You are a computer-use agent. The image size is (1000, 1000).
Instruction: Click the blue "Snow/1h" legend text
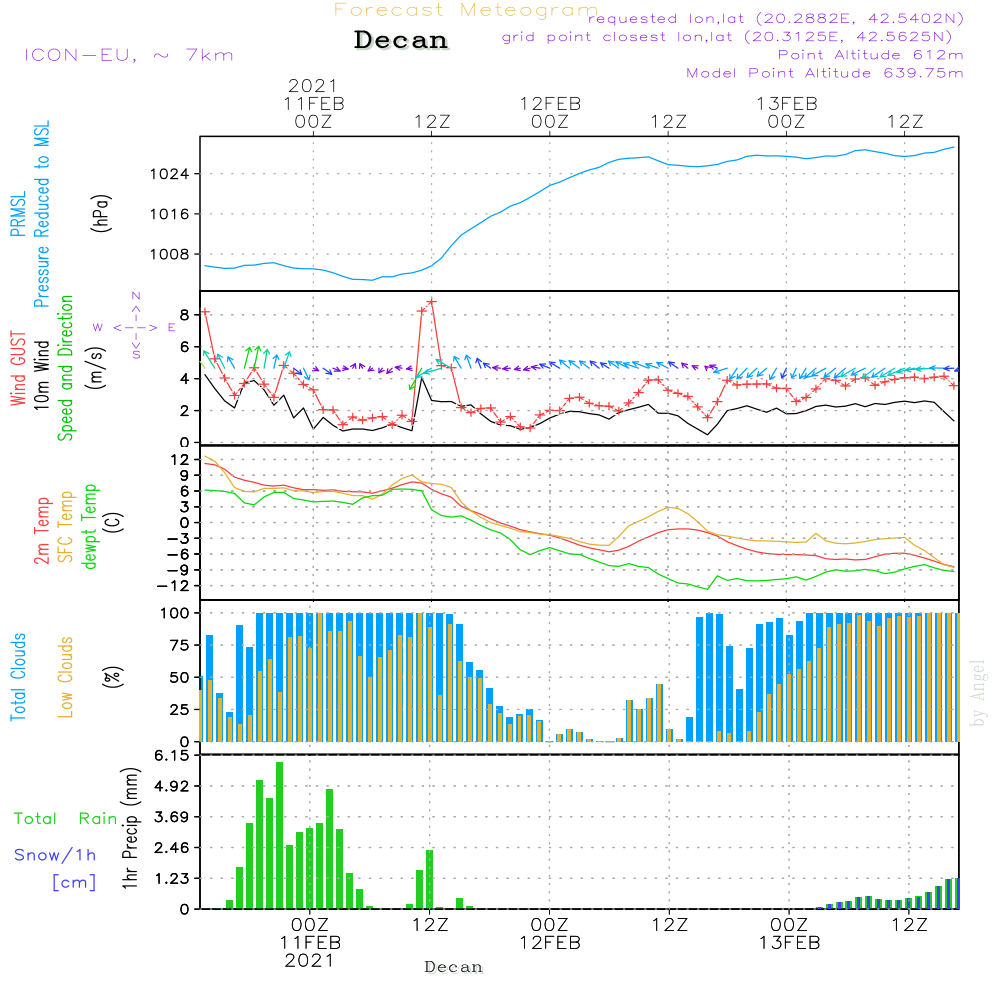click(x=55, y=855)
